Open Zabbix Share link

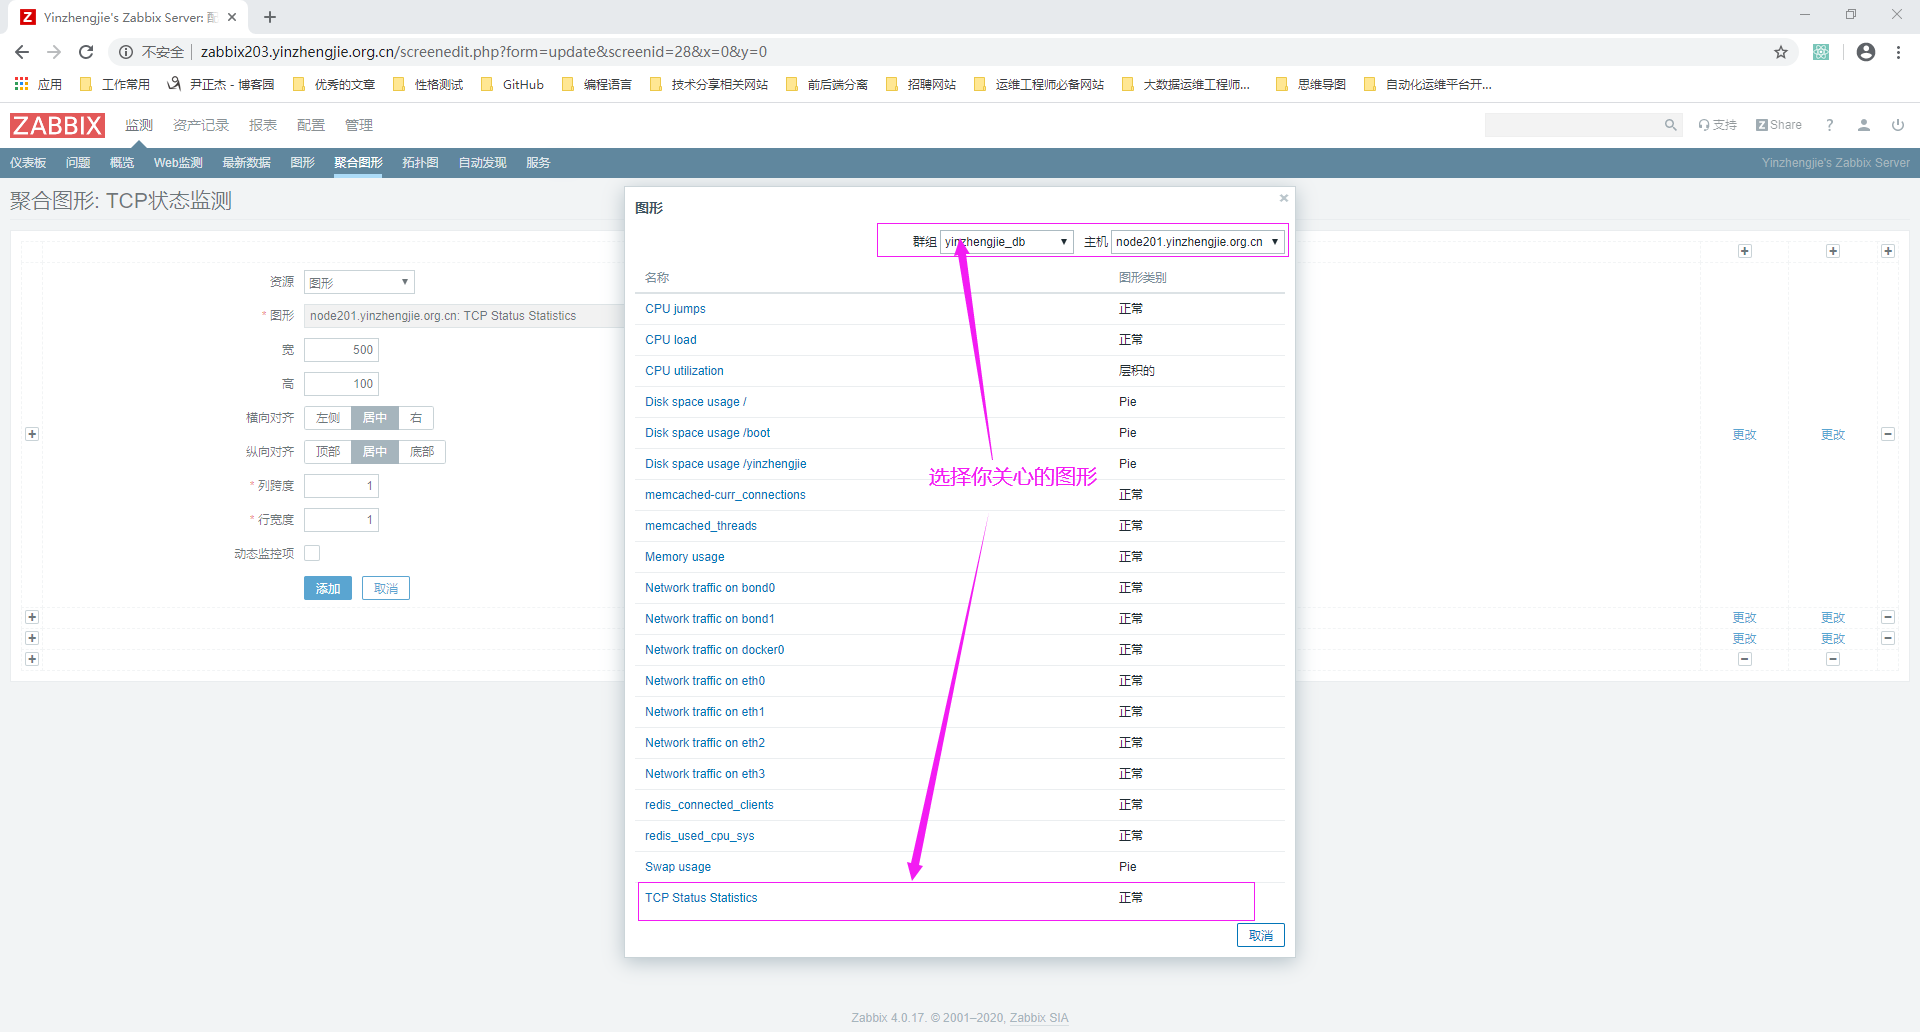[x=1779, y=125]
